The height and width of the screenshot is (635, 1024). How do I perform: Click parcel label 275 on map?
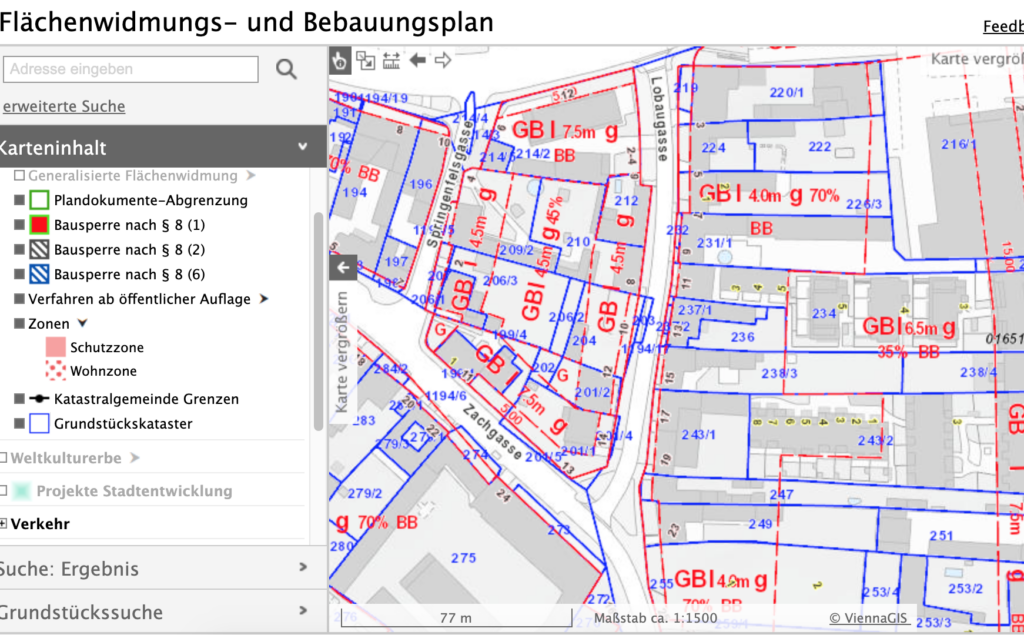tap(463, 558)
